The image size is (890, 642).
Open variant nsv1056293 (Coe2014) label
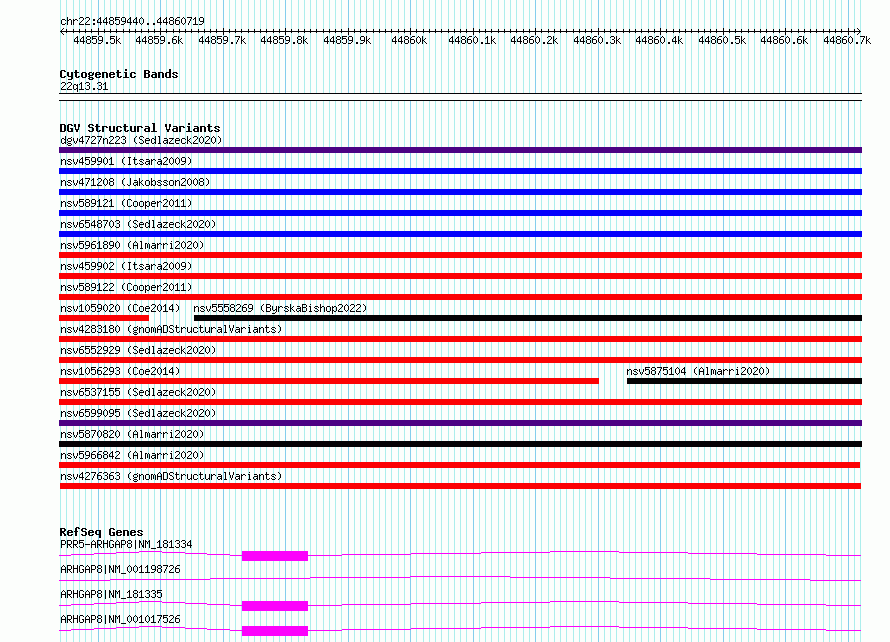[x=120, y=371]
